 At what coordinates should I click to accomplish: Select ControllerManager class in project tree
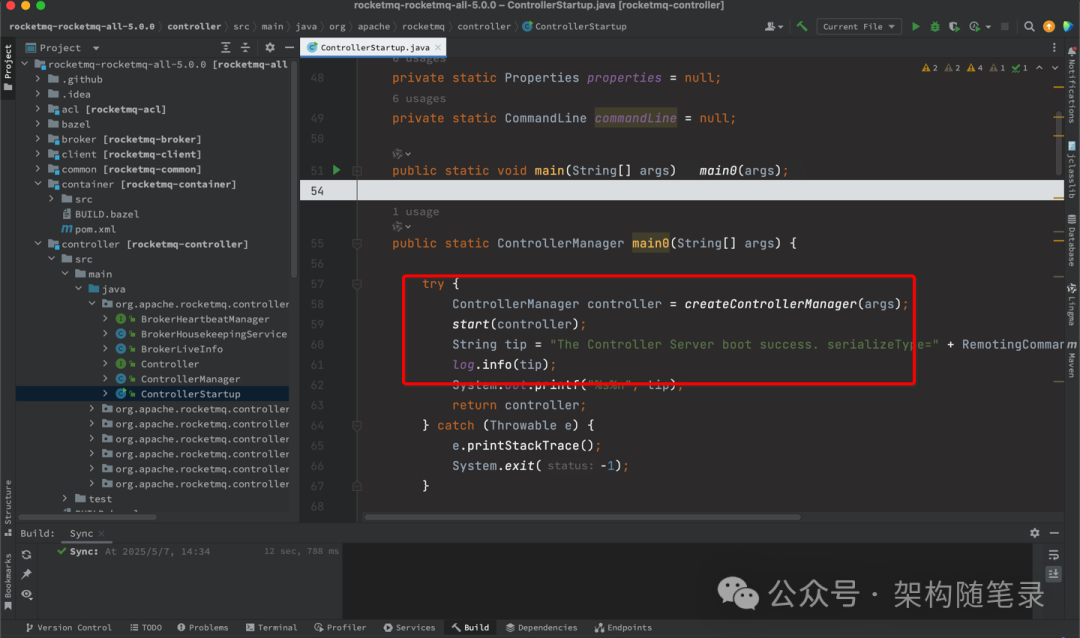pyautogui.click(x=190, y=379)
